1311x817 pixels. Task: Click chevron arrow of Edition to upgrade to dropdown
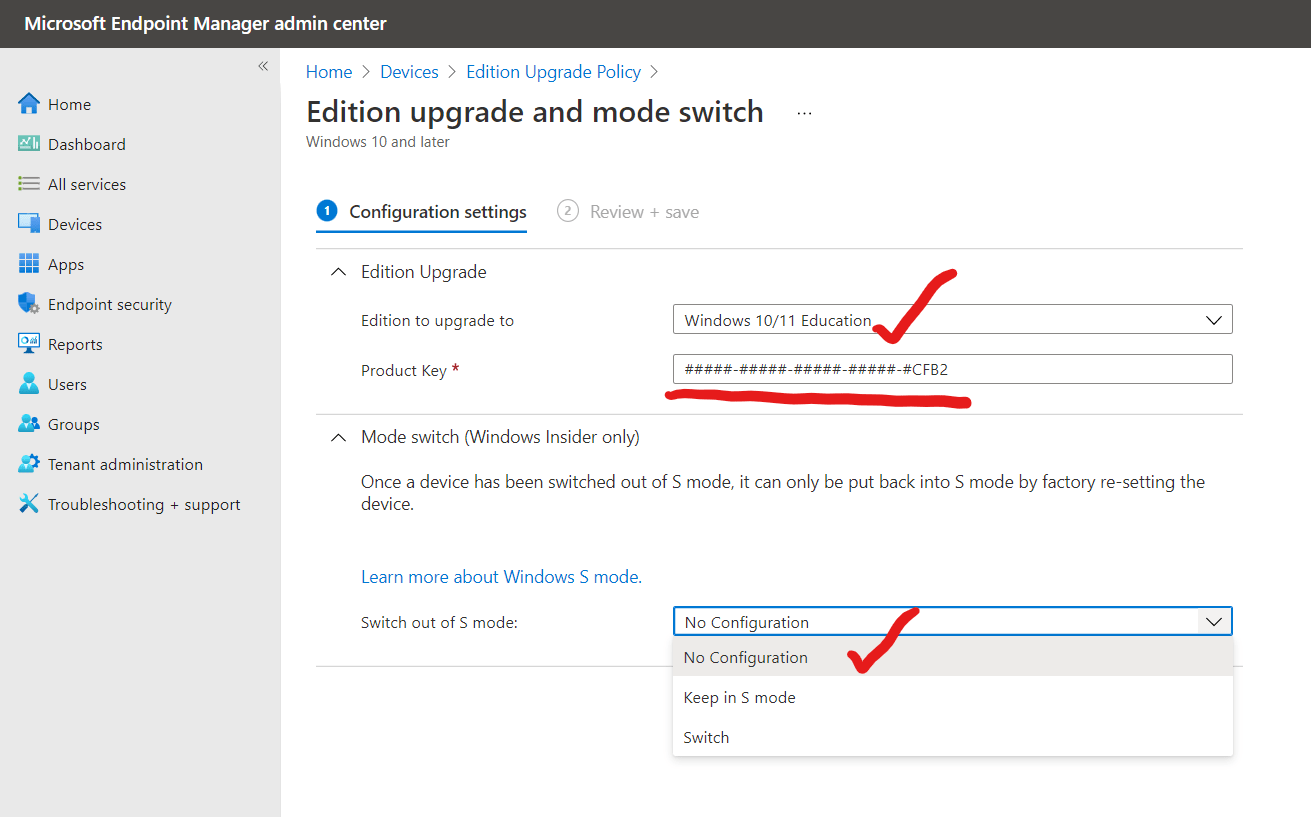1214,320
